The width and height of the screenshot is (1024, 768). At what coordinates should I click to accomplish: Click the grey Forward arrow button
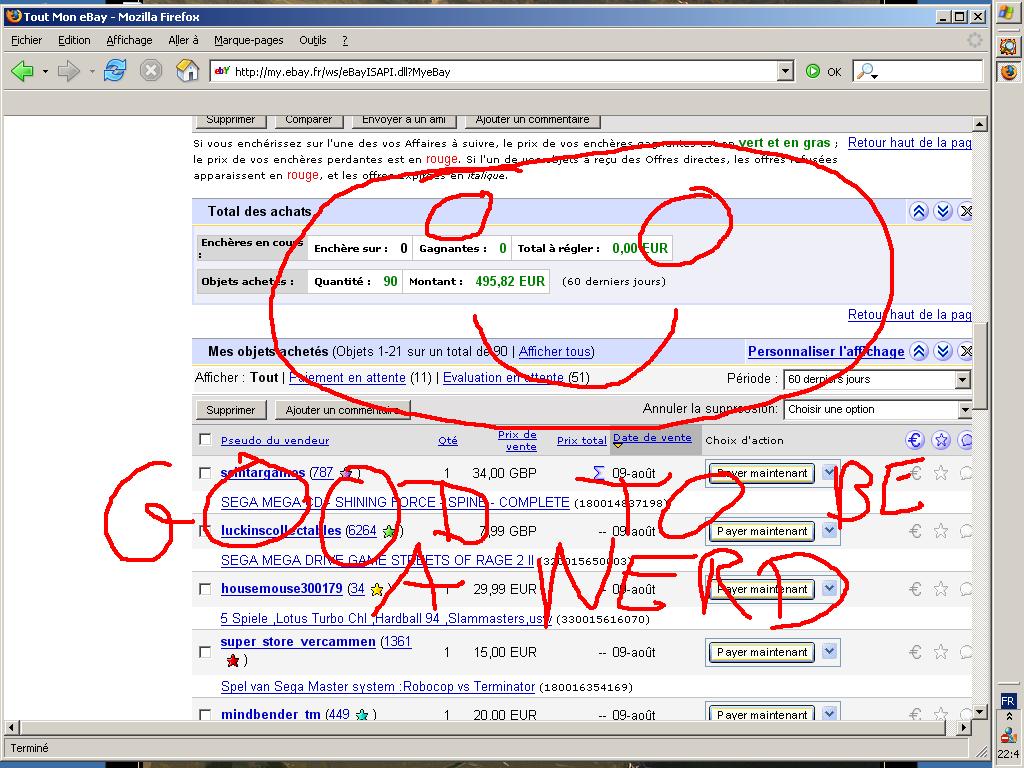tap(68, 71)
